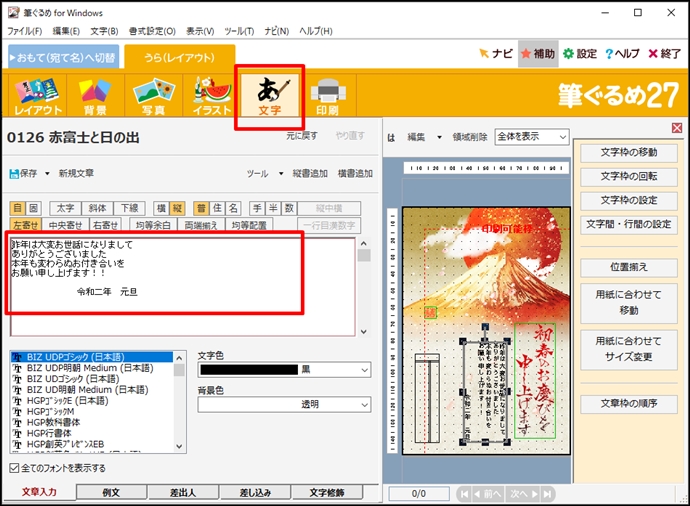This screenshot has width=690, height=506.
Task: Open the 表示(V) menu
Action: click(x=200, y=31)
